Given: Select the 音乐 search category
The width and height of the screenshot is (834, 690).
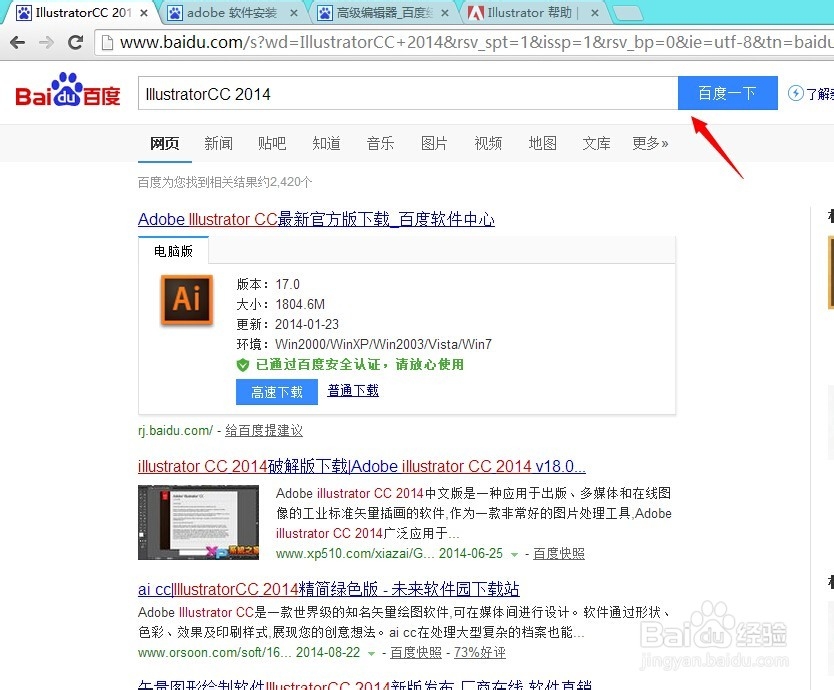Looking at the screenshot, I should [x=380, y=143].
